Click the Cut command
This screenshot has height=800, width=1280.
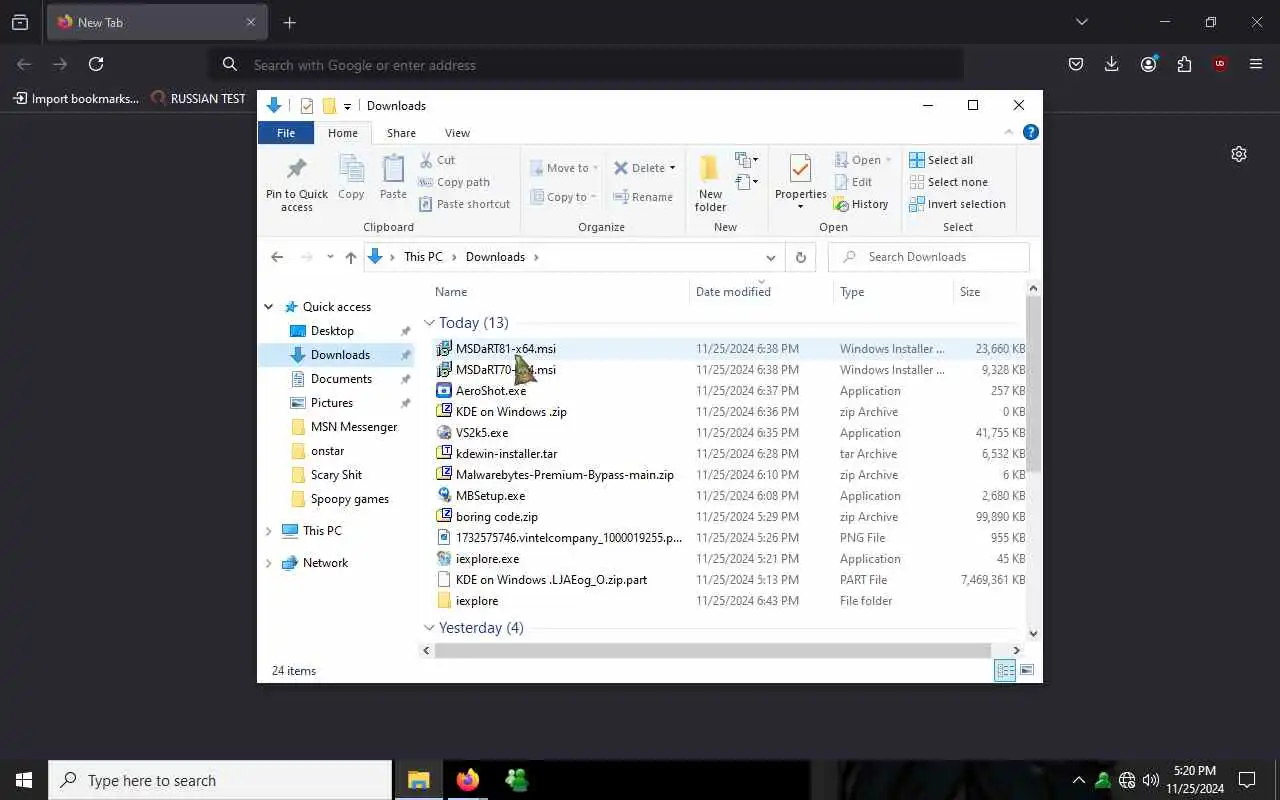click(x=437, y=160)
